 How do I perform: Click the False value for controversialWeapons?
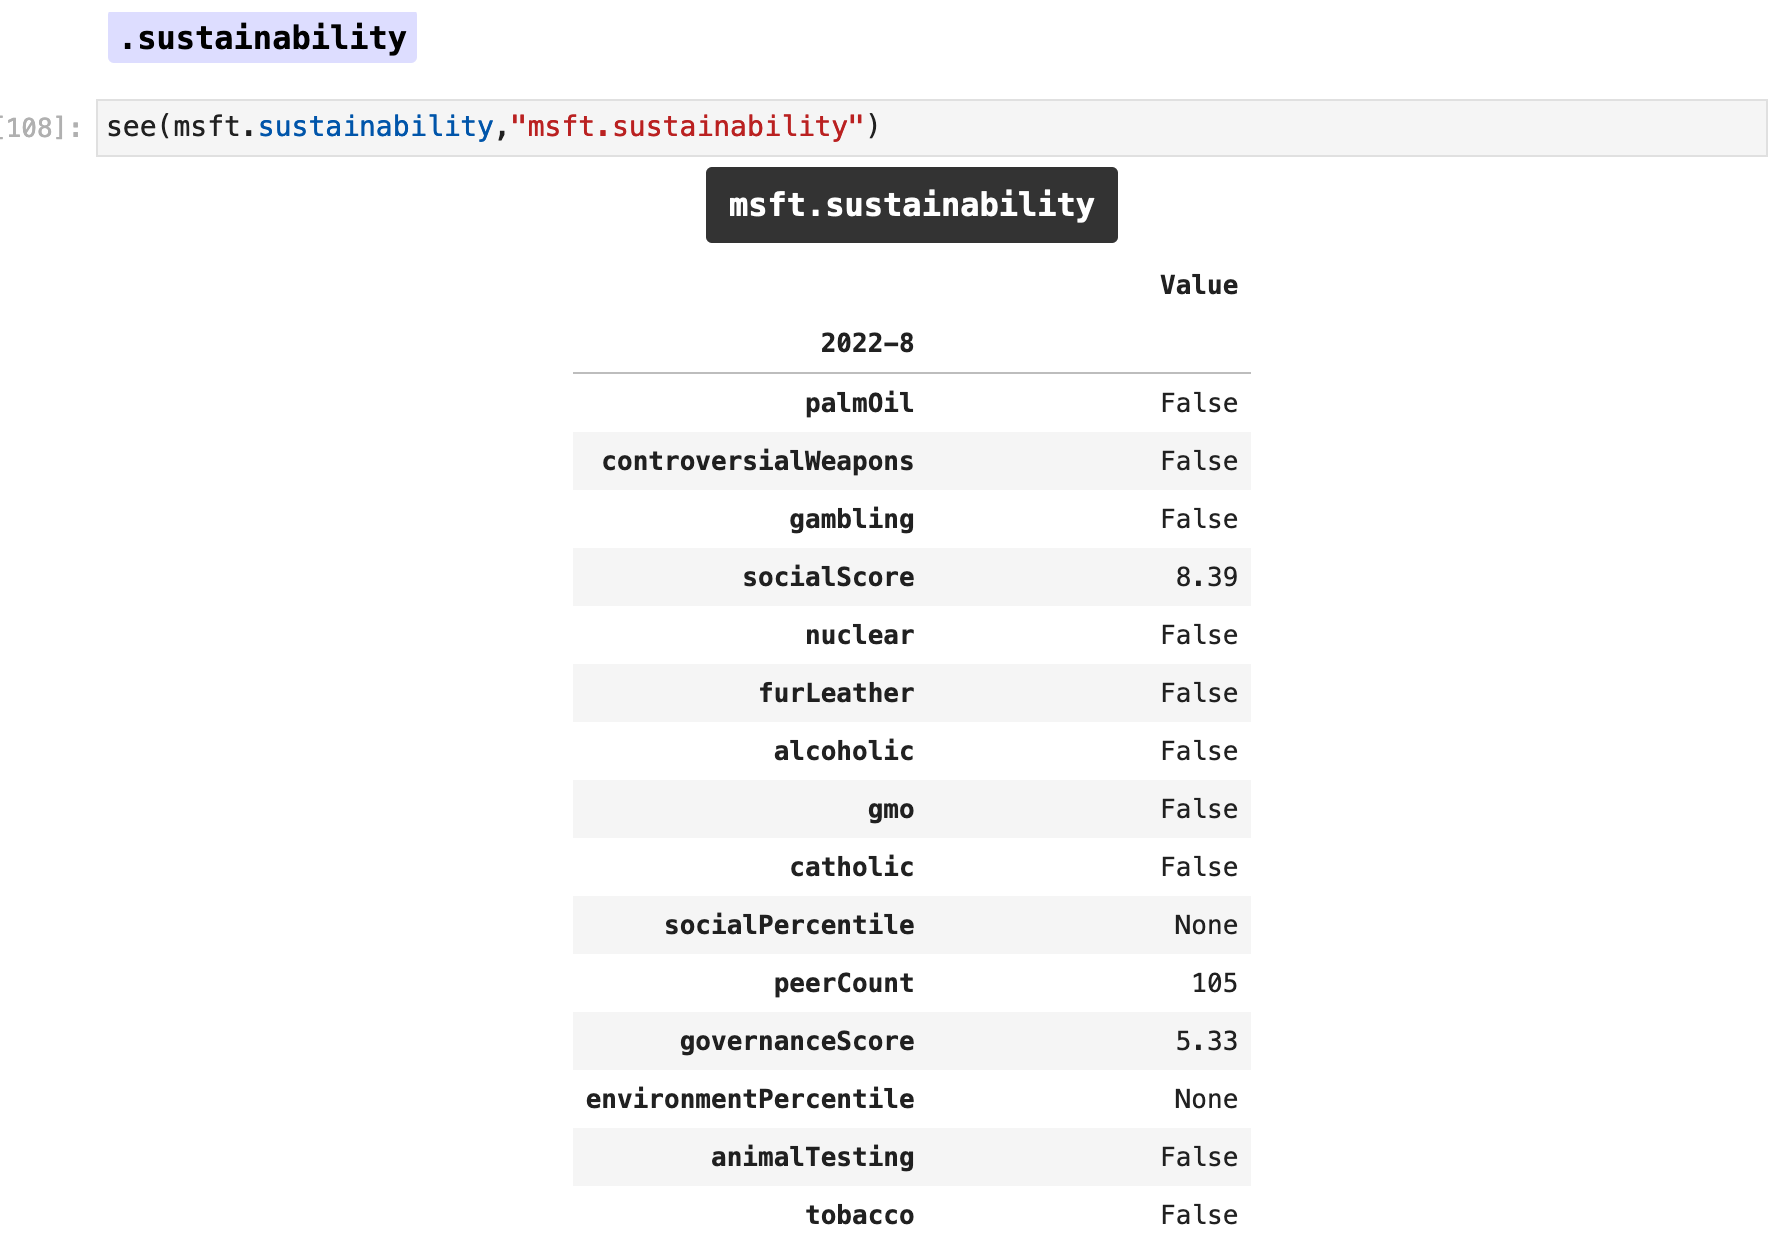1198,461
